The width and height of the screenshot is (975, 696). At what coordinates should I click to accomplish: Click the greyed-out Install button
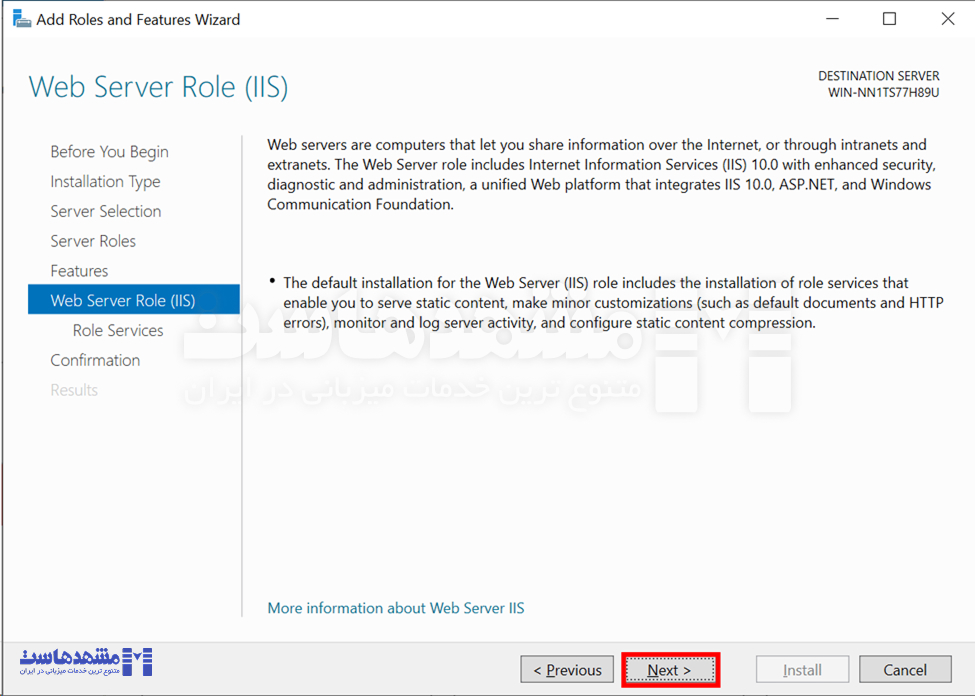tap(802, 670)
